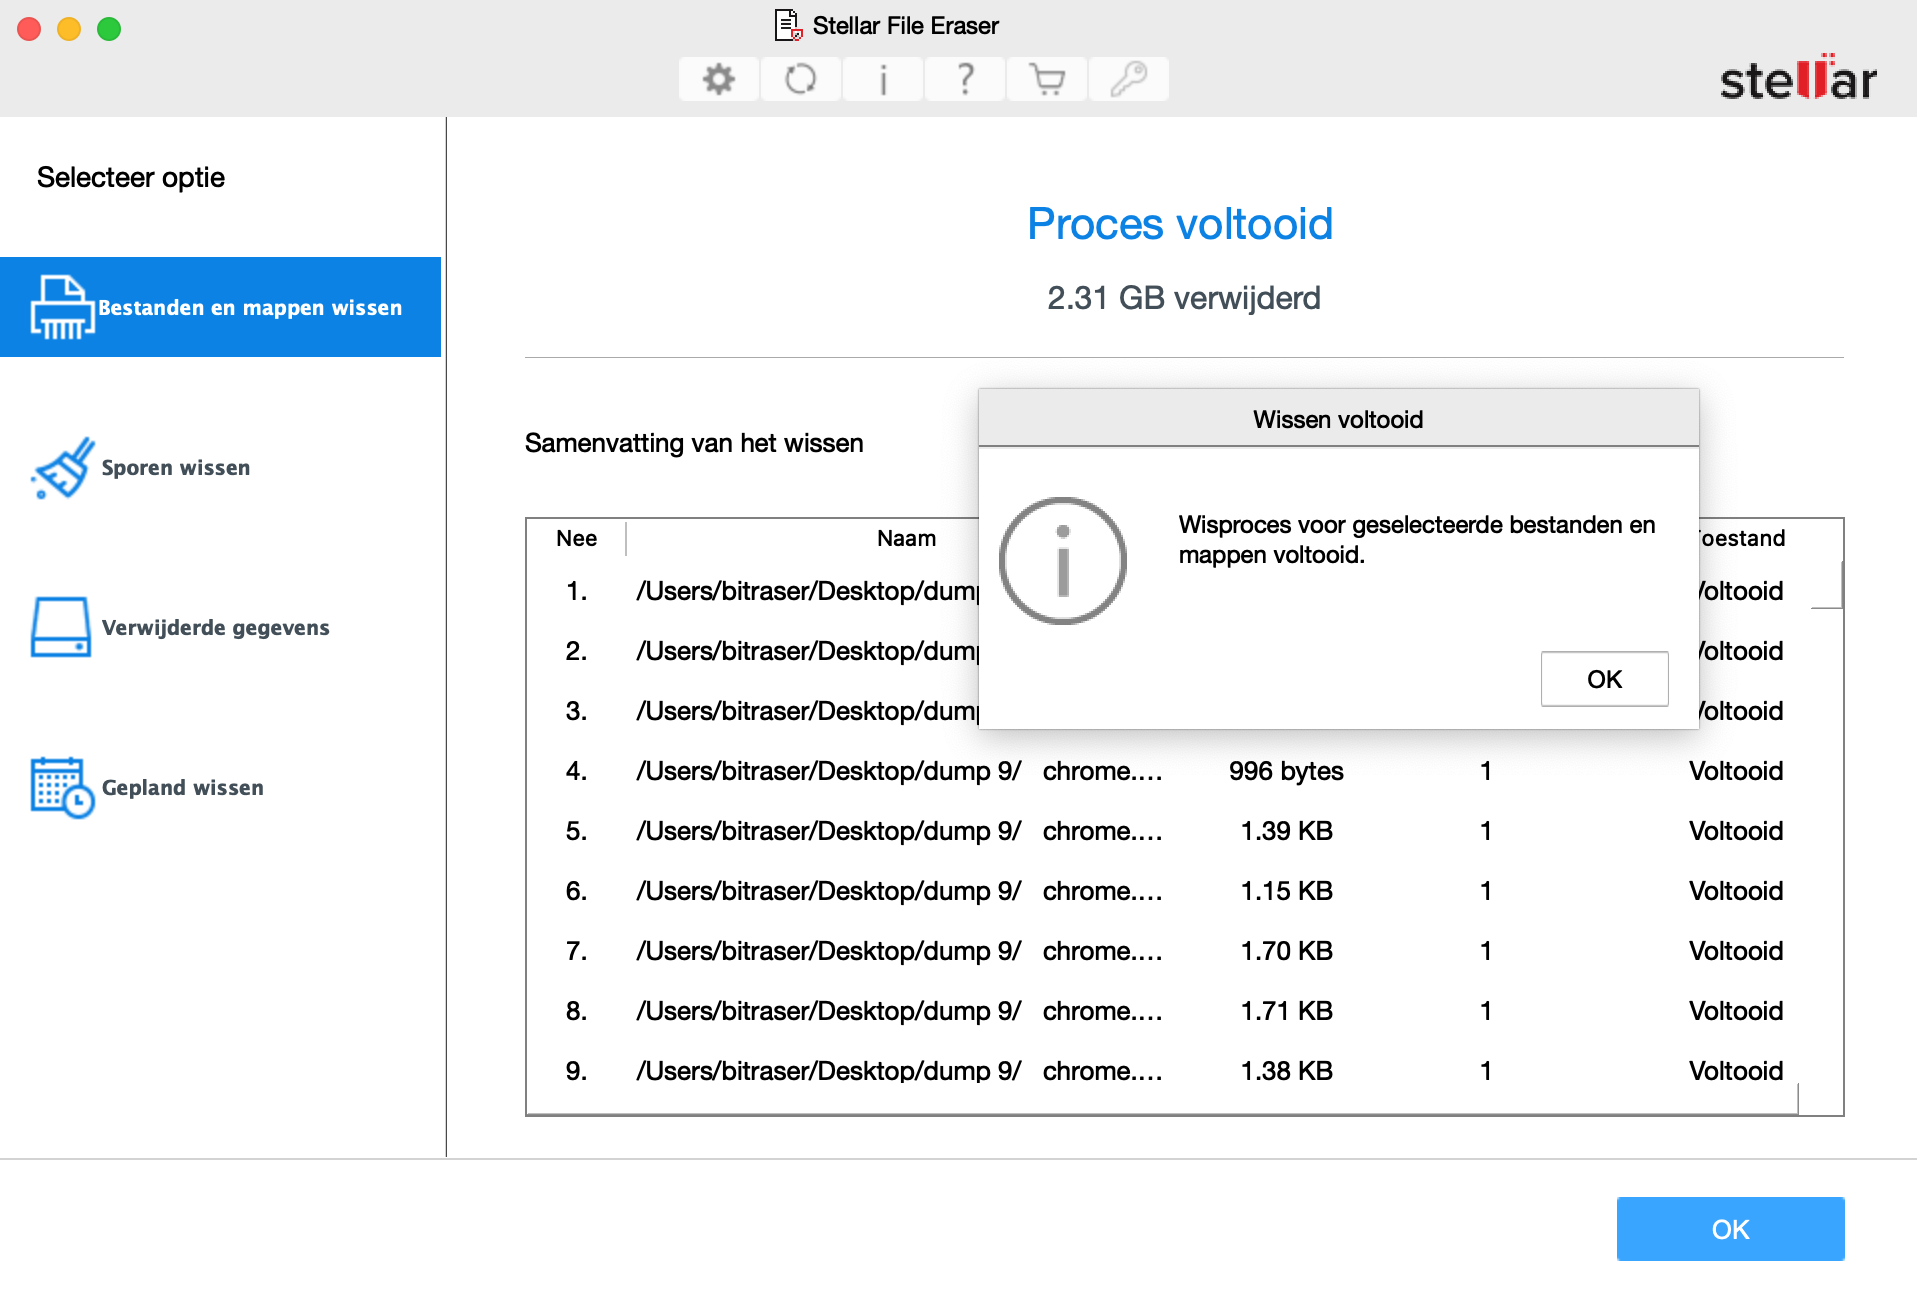The width and height of the screenshot is (1917, 1289).
Task: Click the table's vertical scrollbar thumb
Action: pos(1827,584)
